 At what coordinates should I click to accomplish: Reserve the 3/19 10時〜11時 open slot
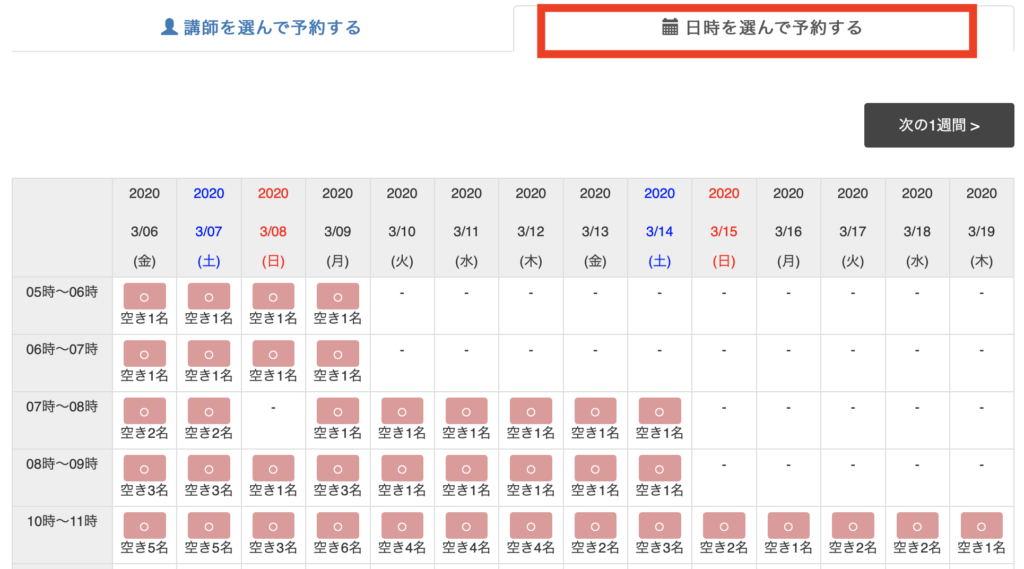[981, 526]
